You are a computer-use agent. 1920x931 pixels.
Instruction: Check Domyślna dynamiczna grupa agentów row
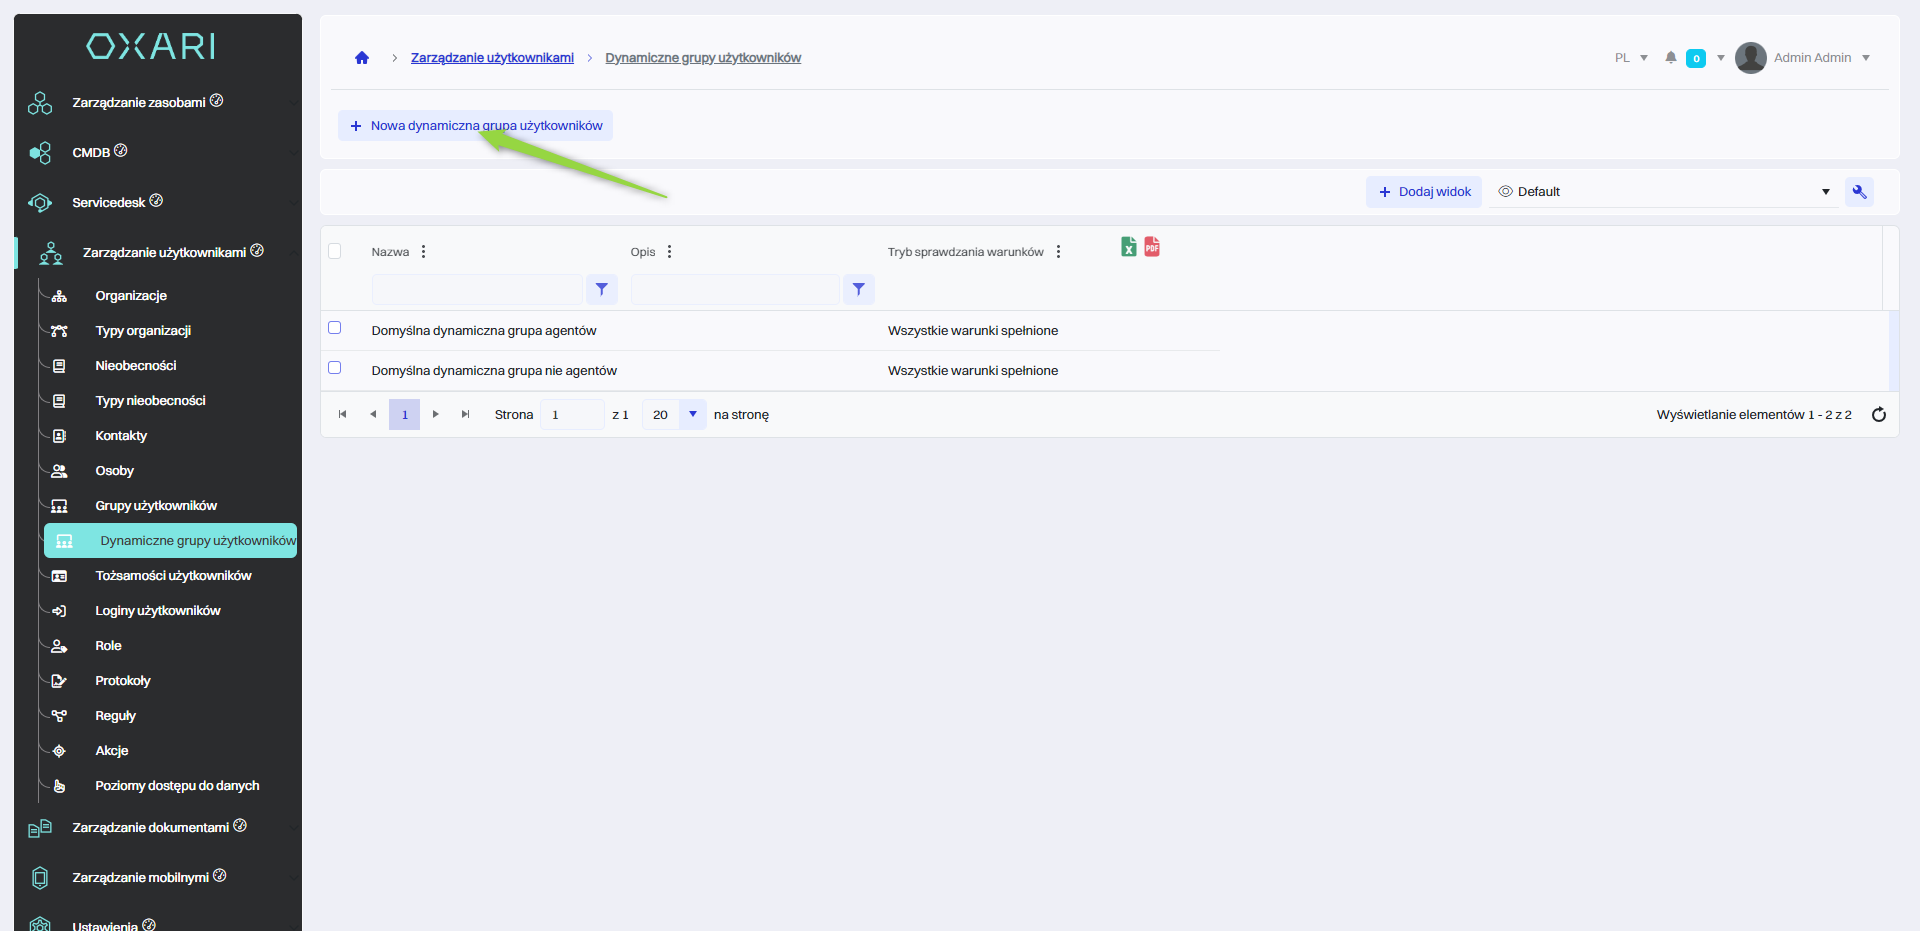335,328
